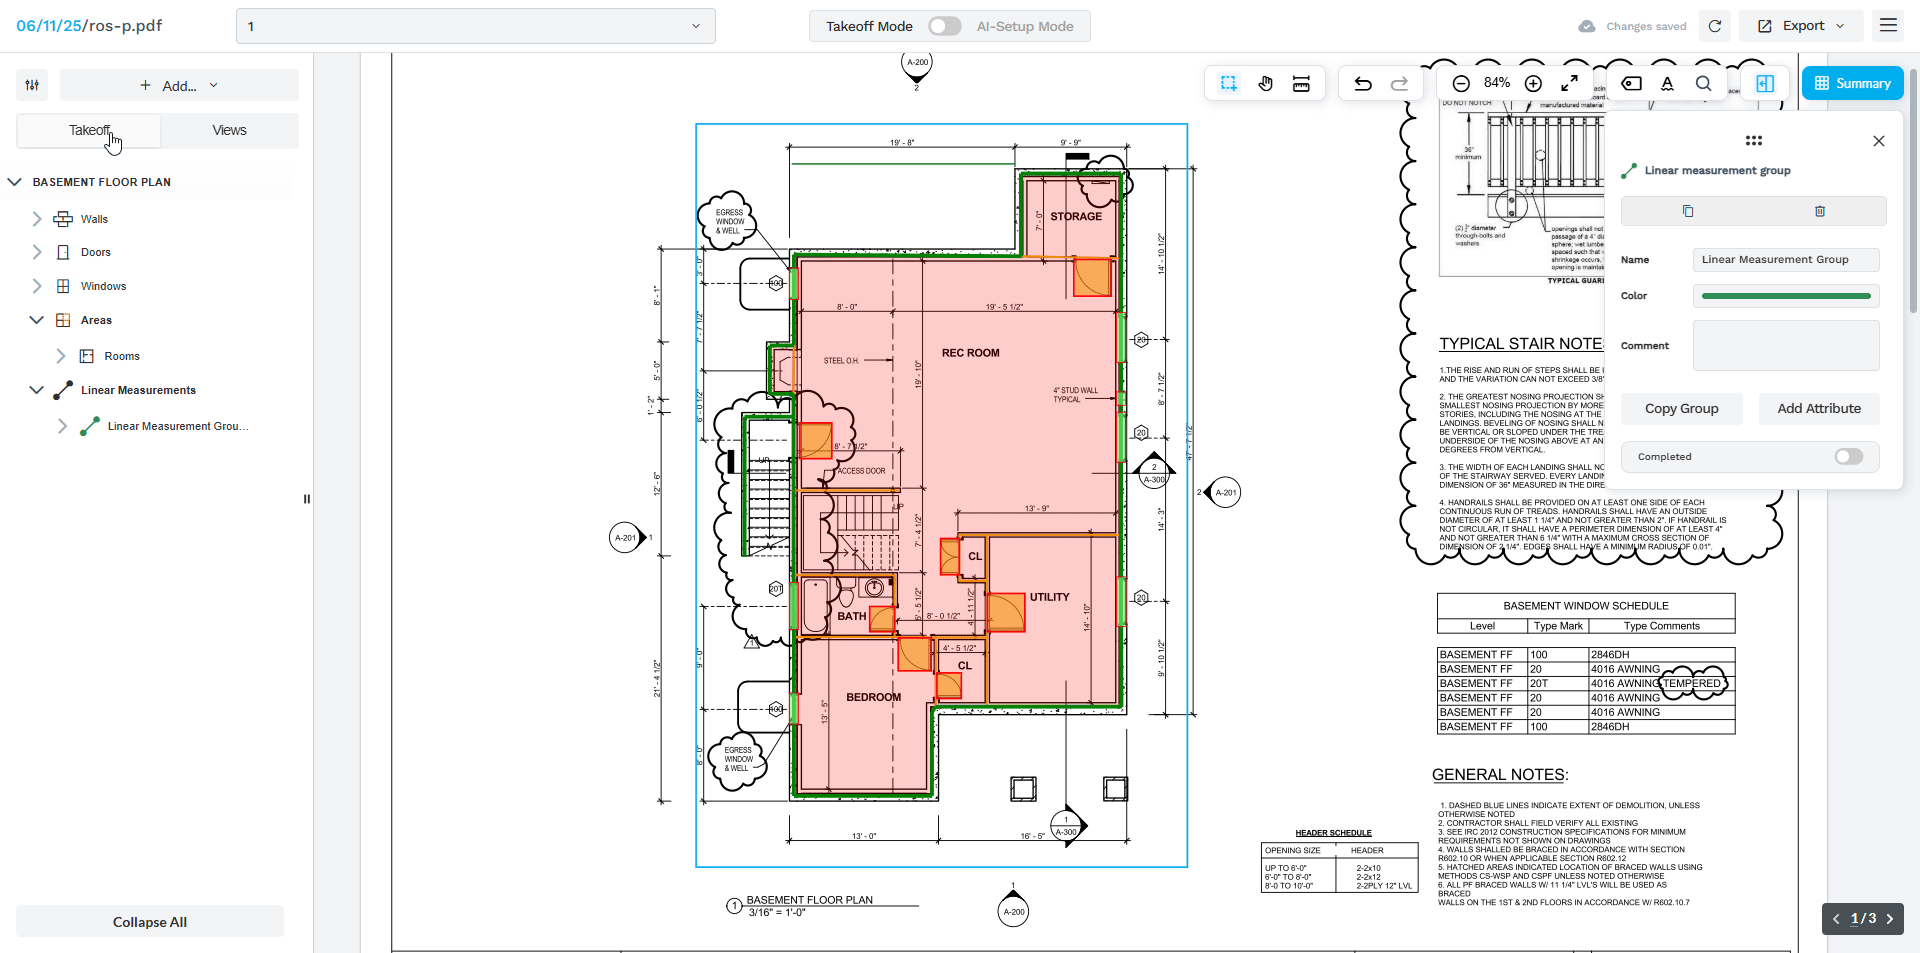This screenshot has width=1920, height=953.
Task: Grab the panel drag-handle dots
Action: [x=1754, y=141]
